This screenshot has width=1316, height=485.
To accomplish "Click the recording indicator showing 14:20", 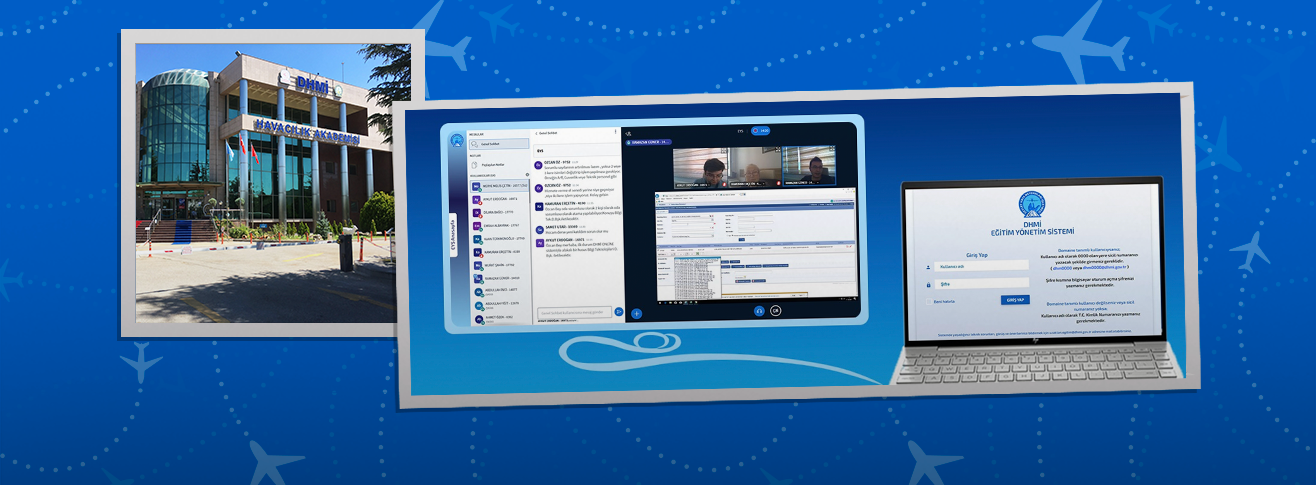I will (761, 130).
